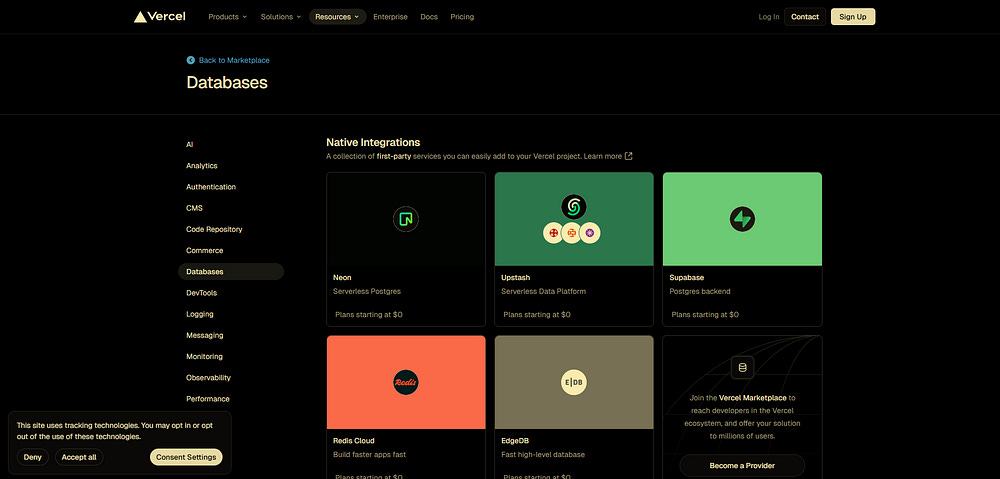The image size is (1000, 479).
Task: Accept all tracking technologies
Action: 79,457
